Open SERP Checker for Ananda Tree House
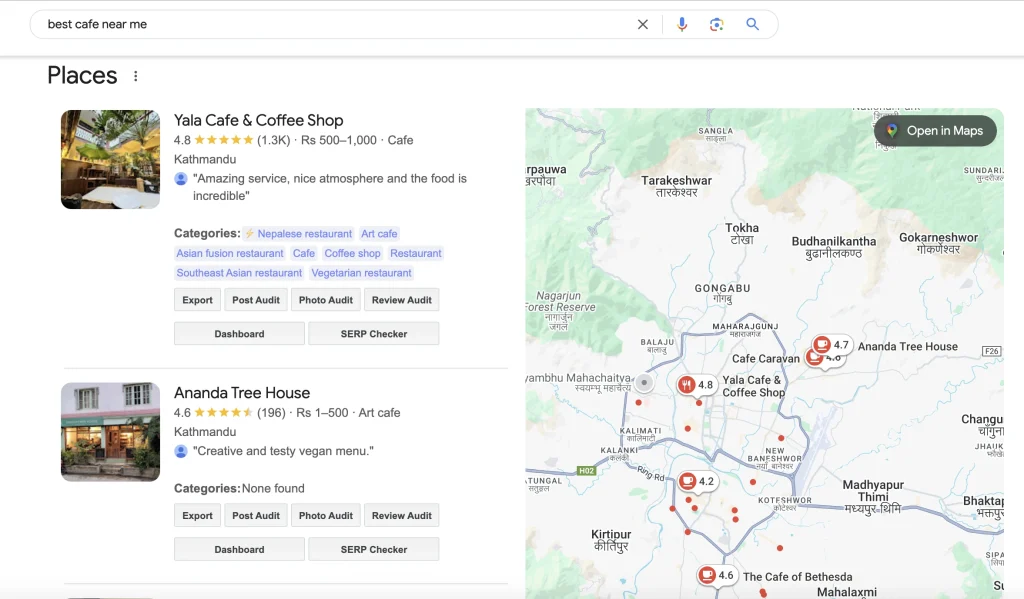The width and height of the screenshot is (1024, 599). coord(373,548)
